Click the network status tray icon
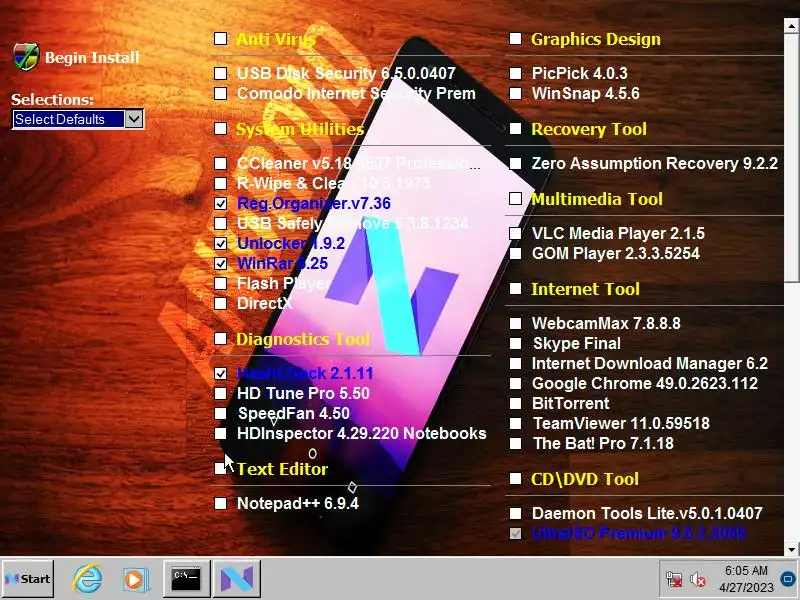This screenshot has width=800, height=600. tap(674, 580)
